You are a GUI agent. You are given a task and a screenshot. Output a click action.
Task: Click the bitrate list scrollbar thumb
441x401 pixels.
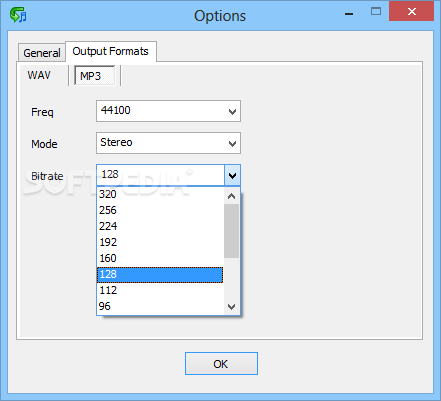232,231
